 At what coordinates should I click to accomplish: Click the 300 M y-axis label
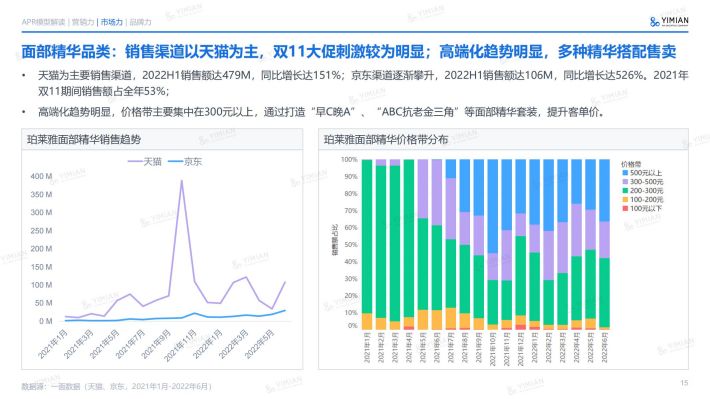41,212
